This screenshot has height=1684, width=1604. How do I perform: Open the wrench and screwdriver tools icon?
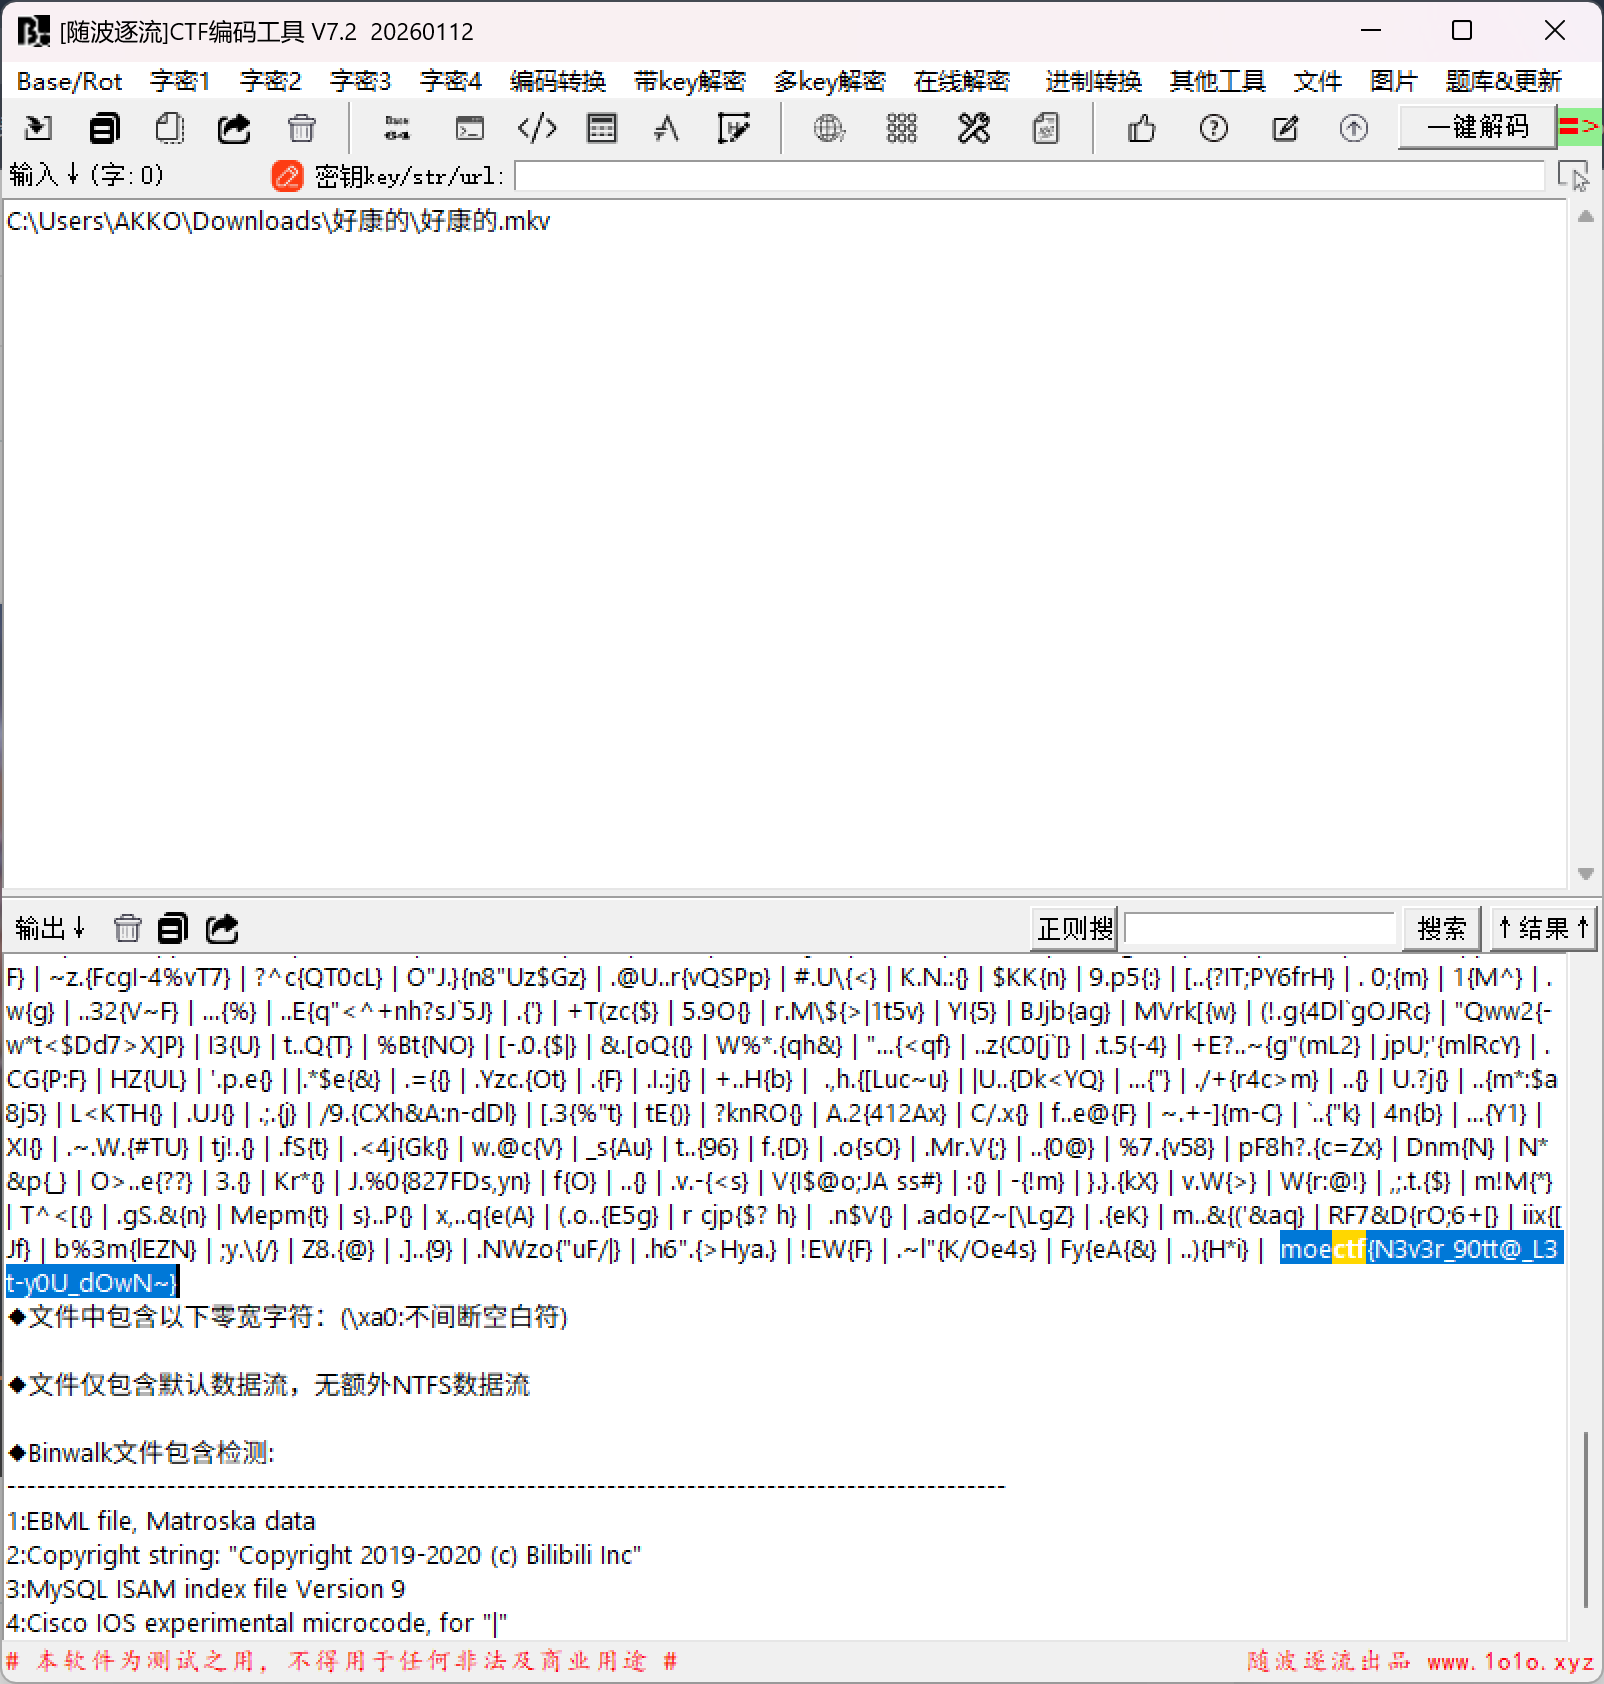973,128
